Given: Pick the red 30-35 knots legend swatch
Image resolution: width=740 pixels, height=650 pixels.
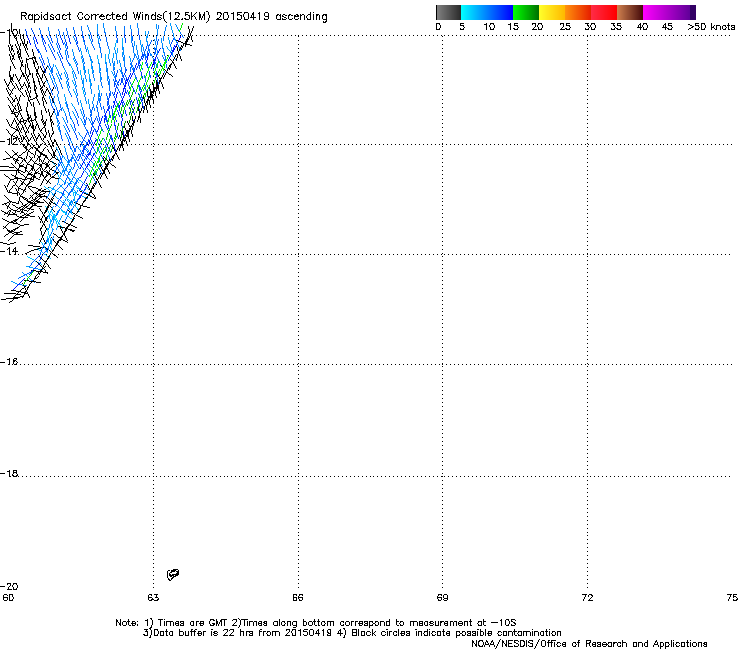Looking at the screenshot, I should (x=604, y=12).
